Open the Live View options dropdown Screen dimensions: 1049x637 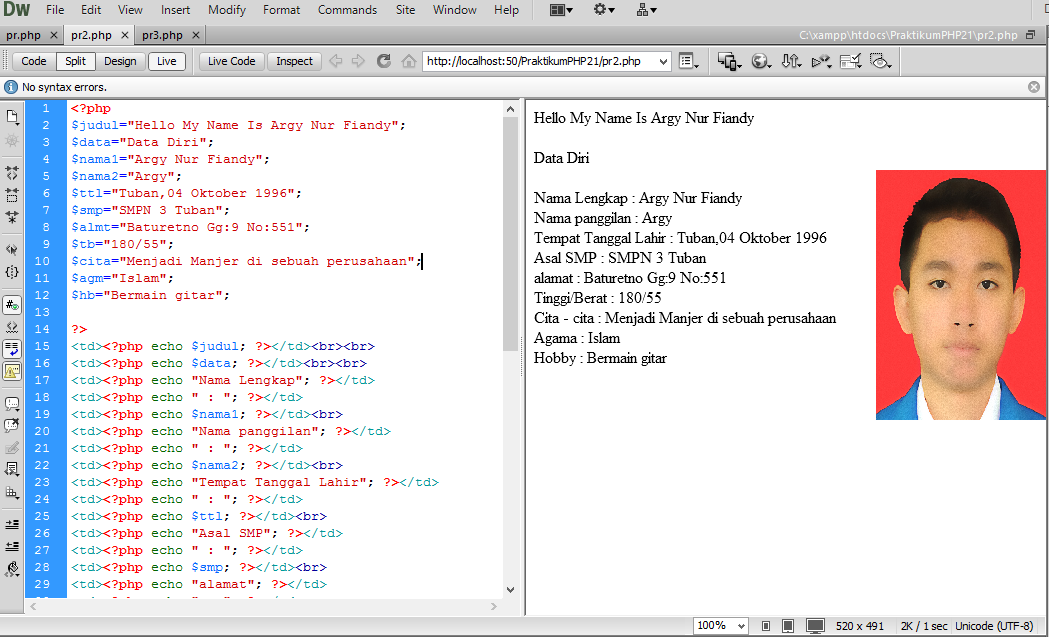click(688, 62)
